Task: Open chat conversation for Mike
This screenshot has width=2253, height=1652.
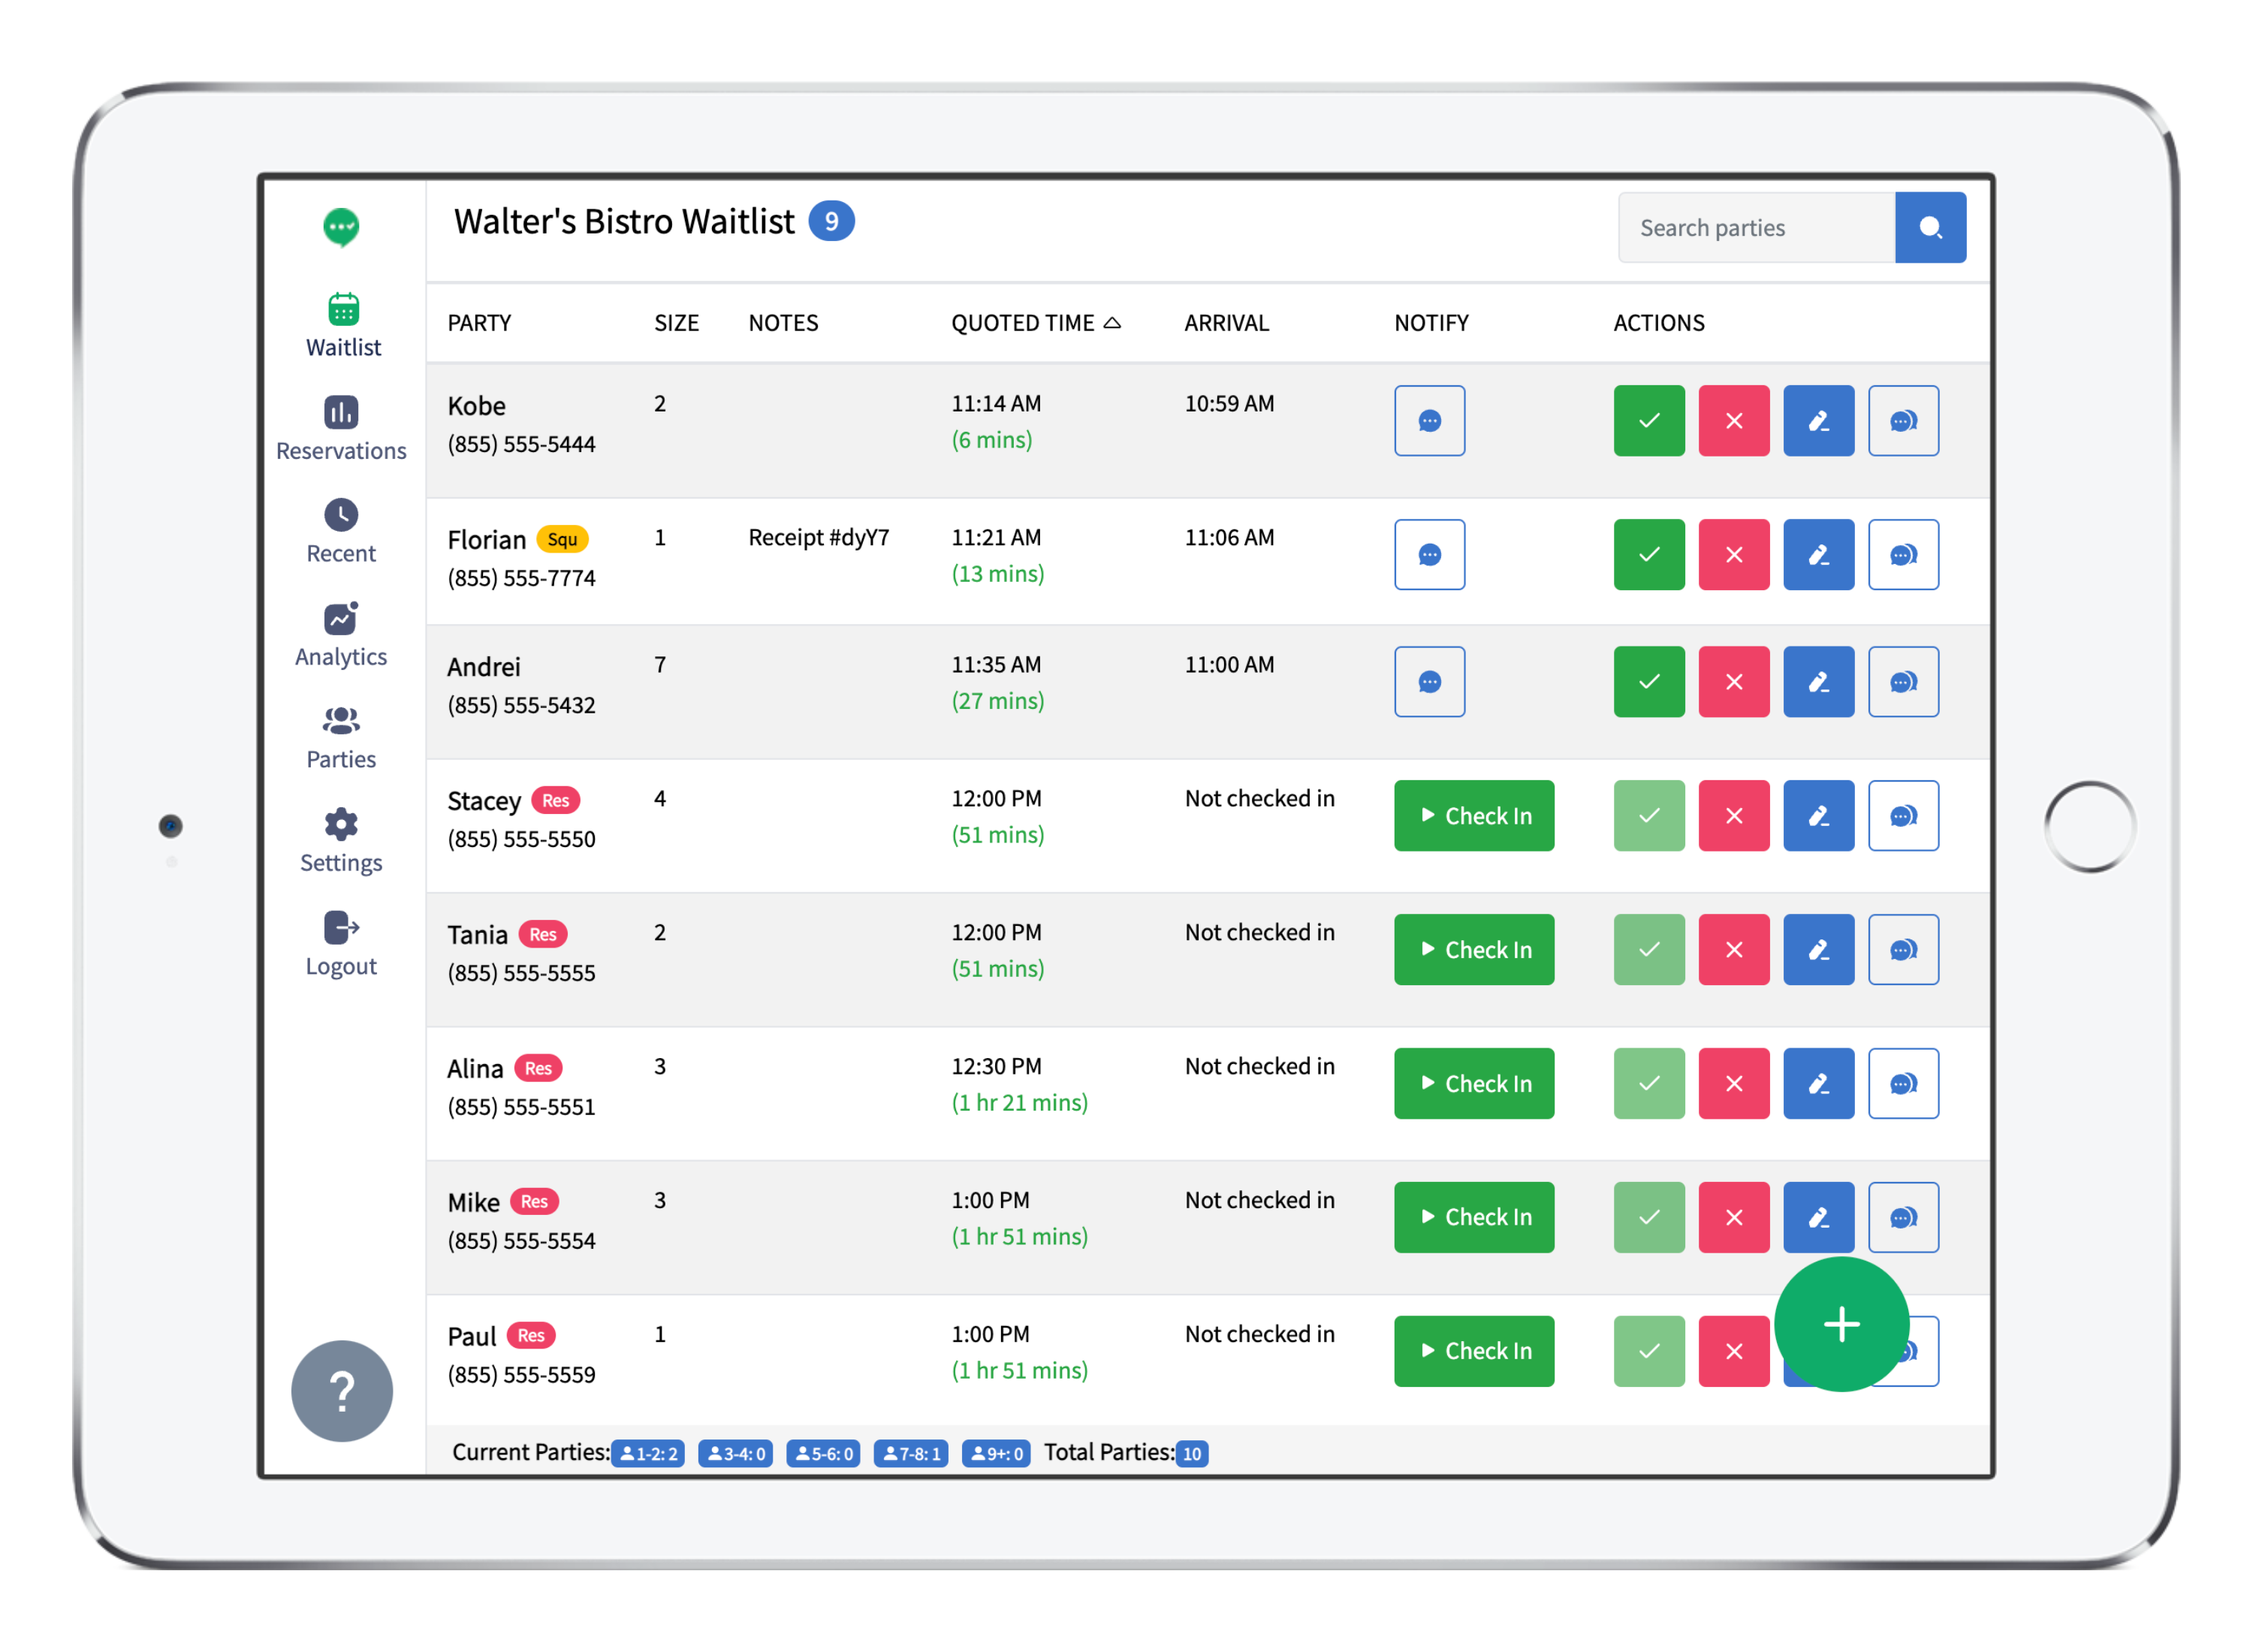Action: pyautogui.click(x=1905, y=1218)
